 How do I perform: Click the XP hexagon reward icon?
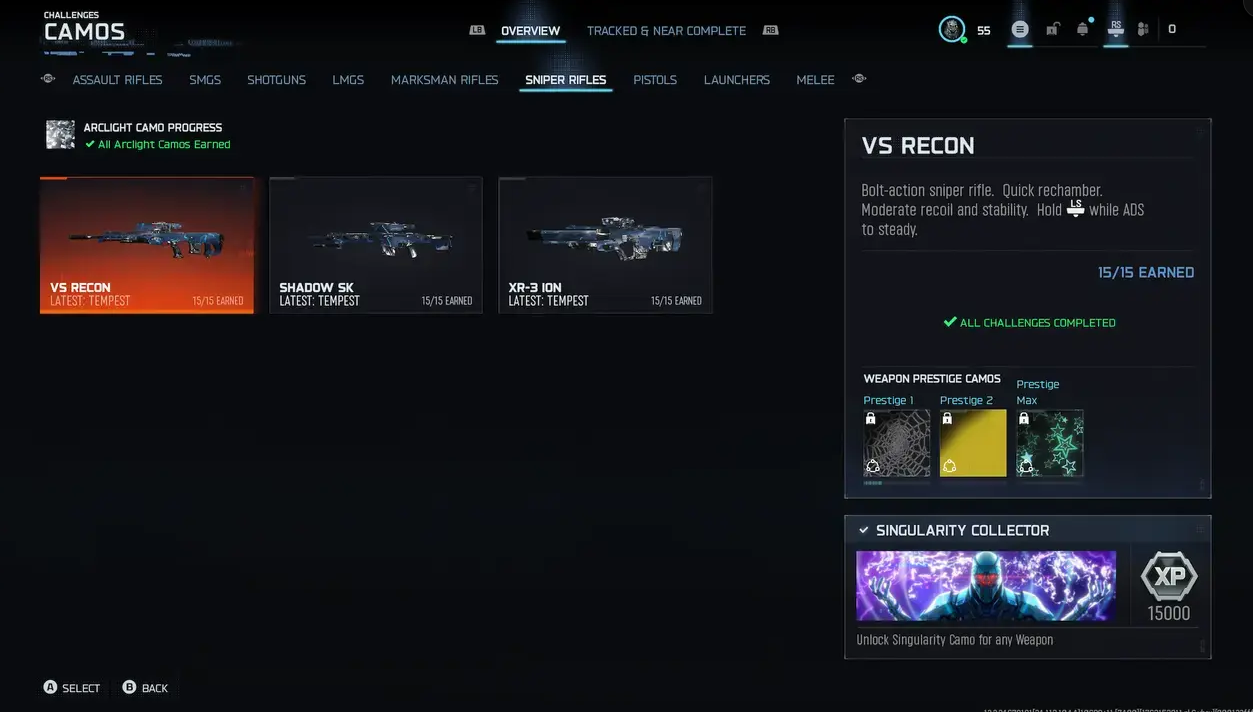tap(1168, 576)
